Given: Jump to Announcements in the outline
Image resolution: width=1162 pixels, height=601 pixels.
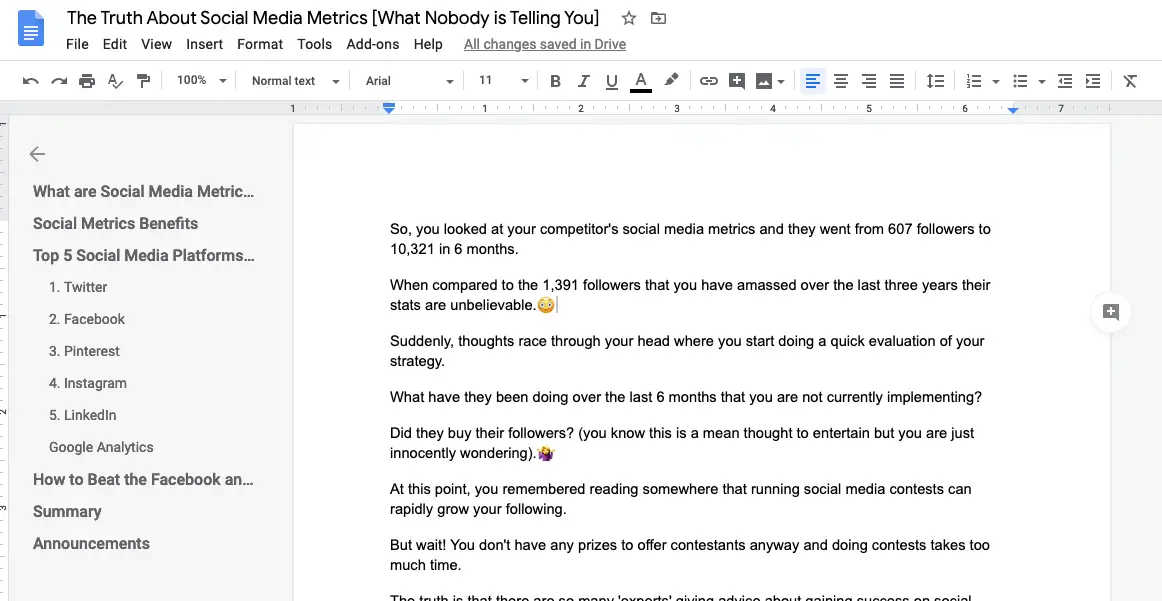Looking at the screenshot, I should [x=91, y=543].
